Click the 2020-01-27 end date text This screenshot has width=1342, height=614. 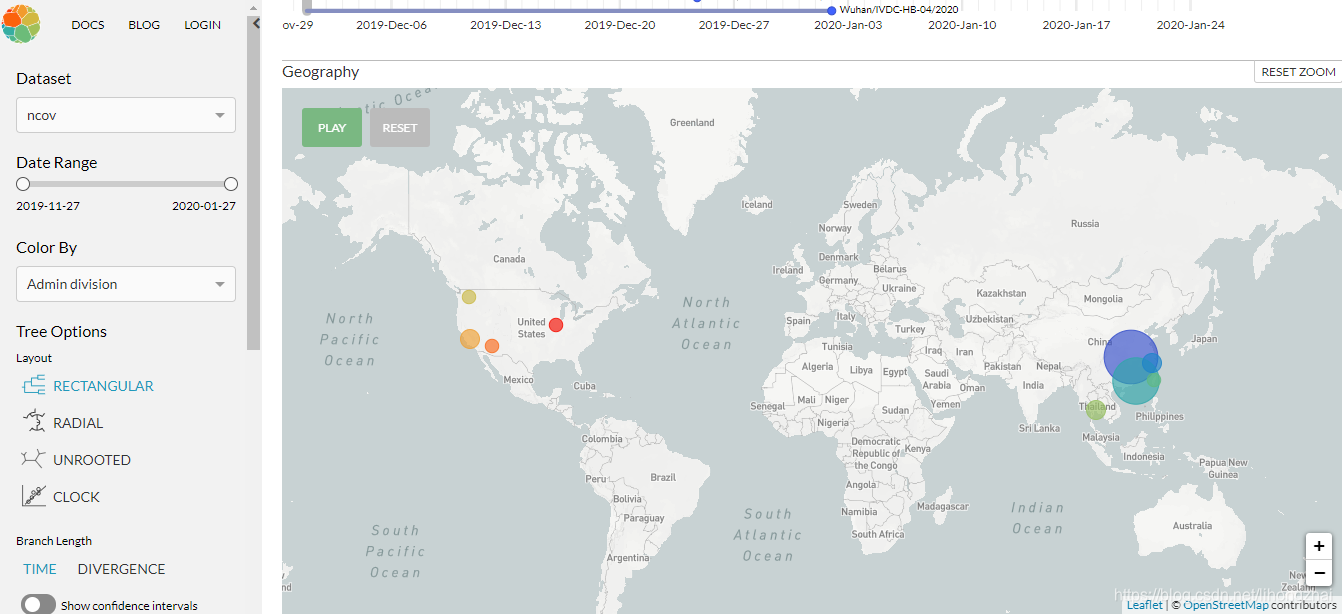coord(204,206)
